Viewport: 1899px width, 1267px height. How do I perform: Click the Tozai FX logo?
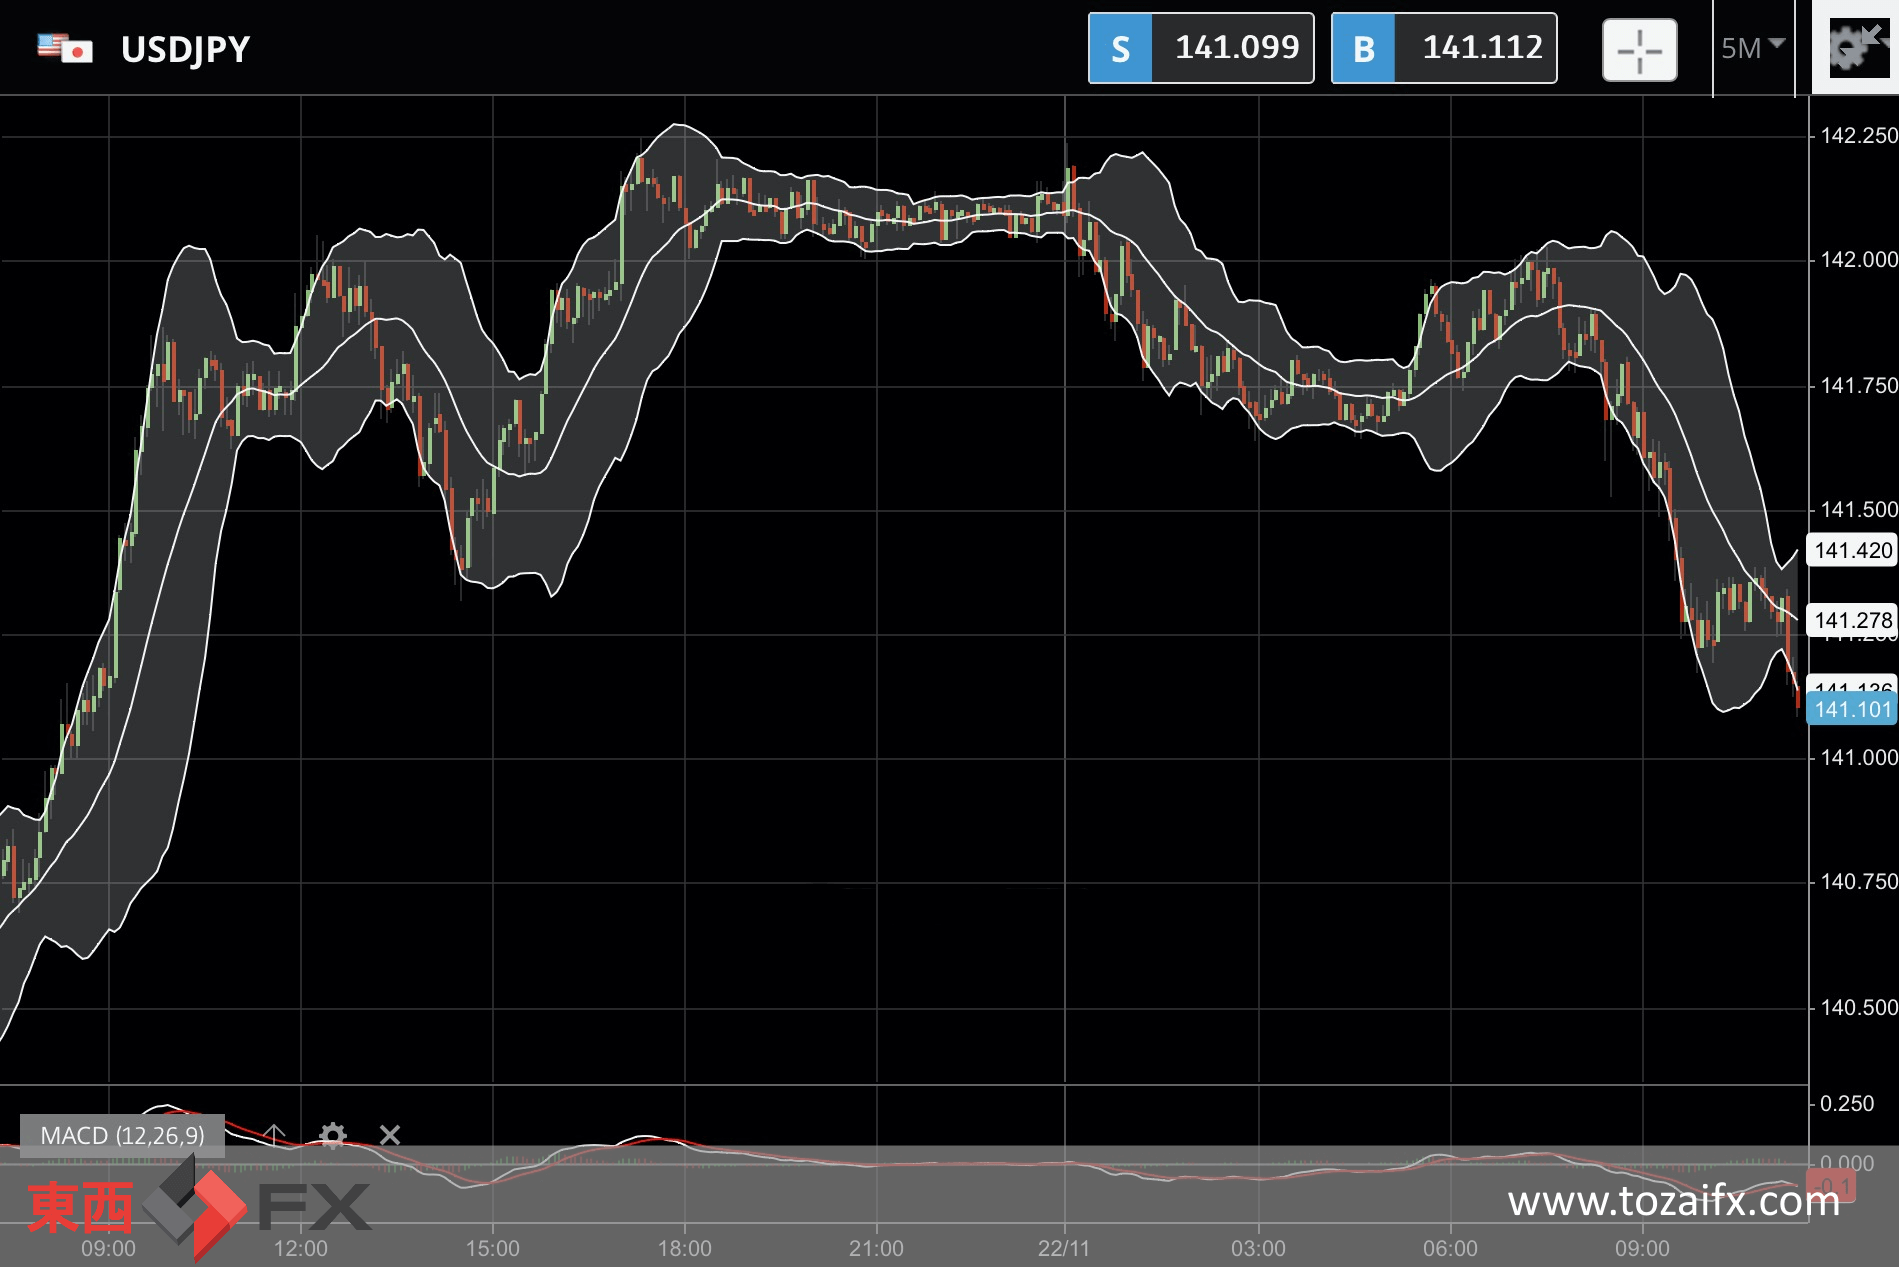coord(199,1207)
